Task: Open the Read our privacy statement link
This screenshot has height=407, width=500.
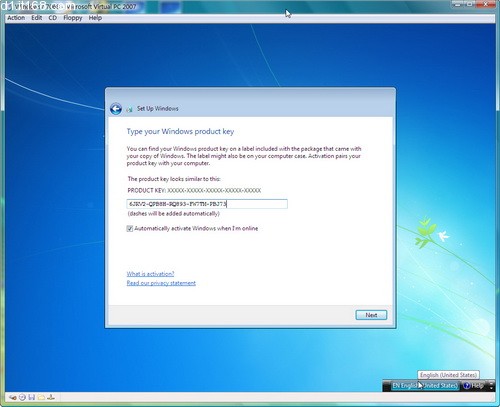Action: [161, 283]
